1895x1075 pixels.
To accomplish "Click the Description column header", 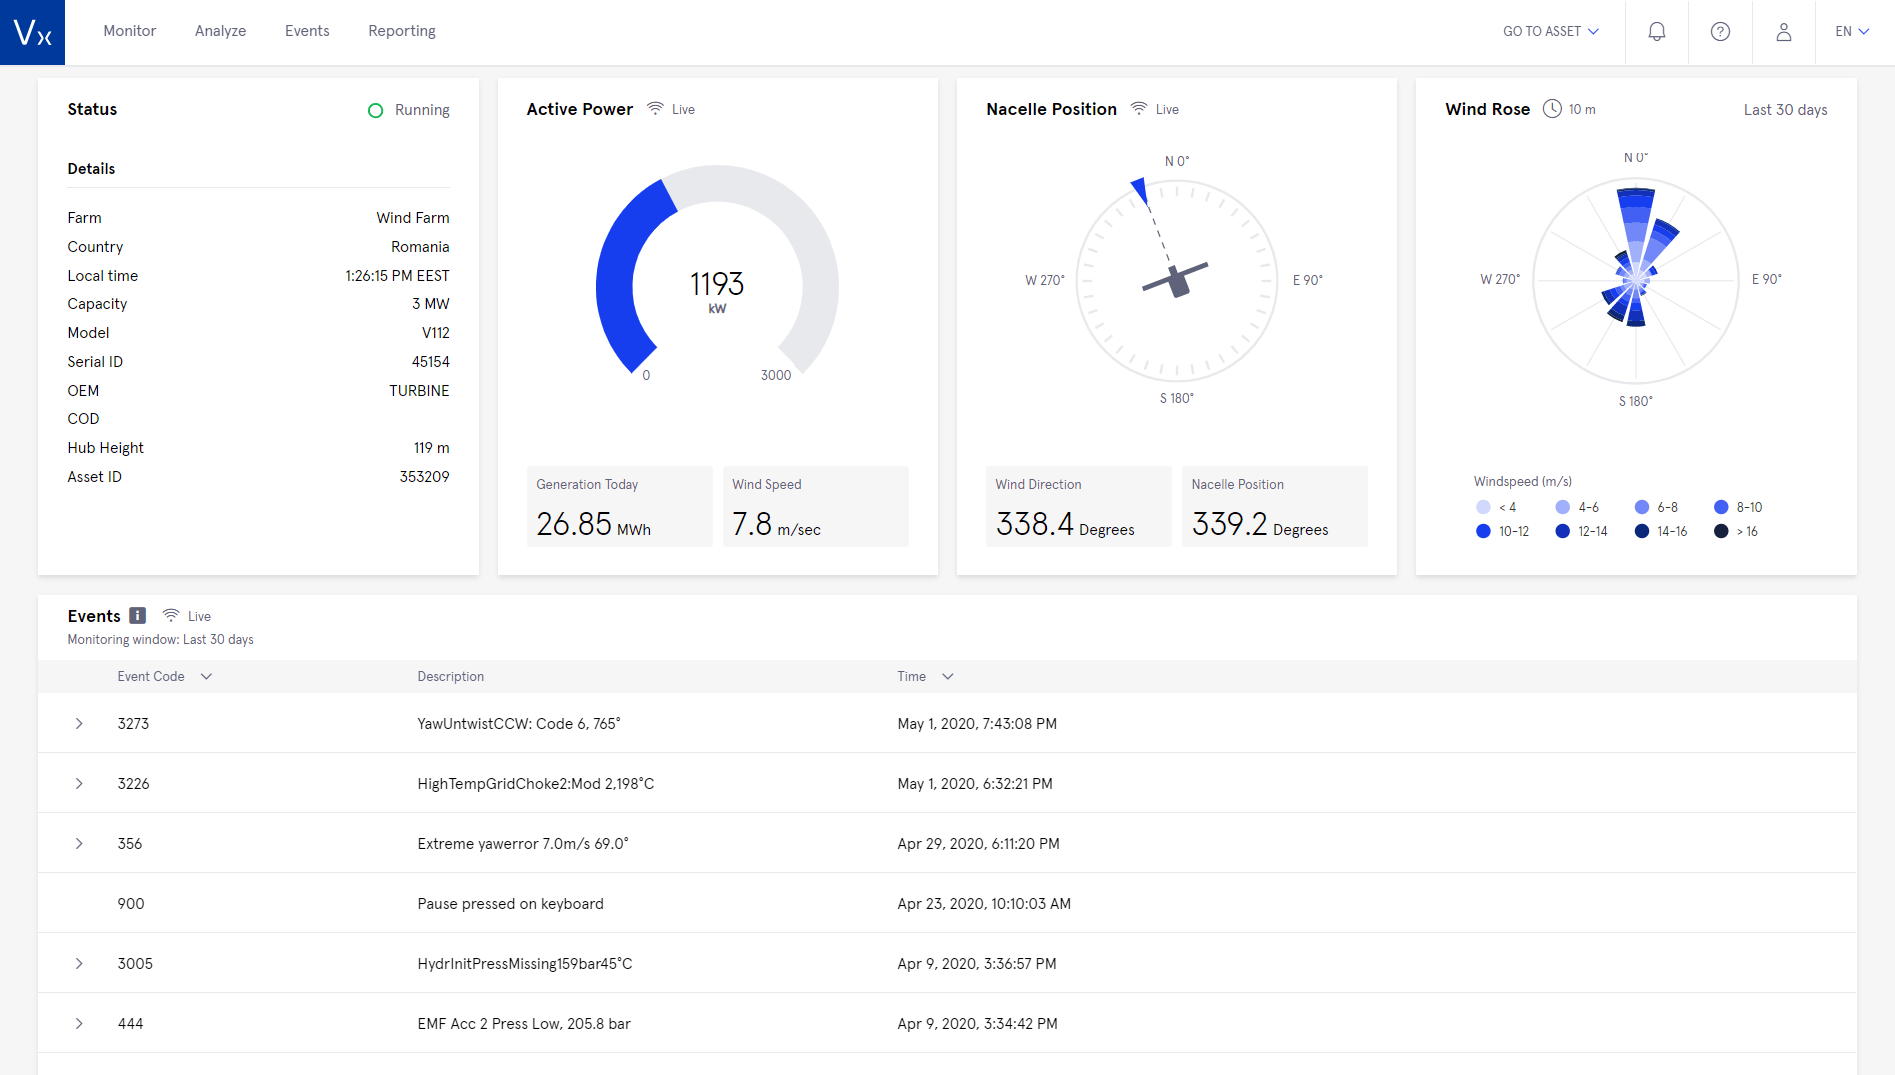I will [451, 676].
